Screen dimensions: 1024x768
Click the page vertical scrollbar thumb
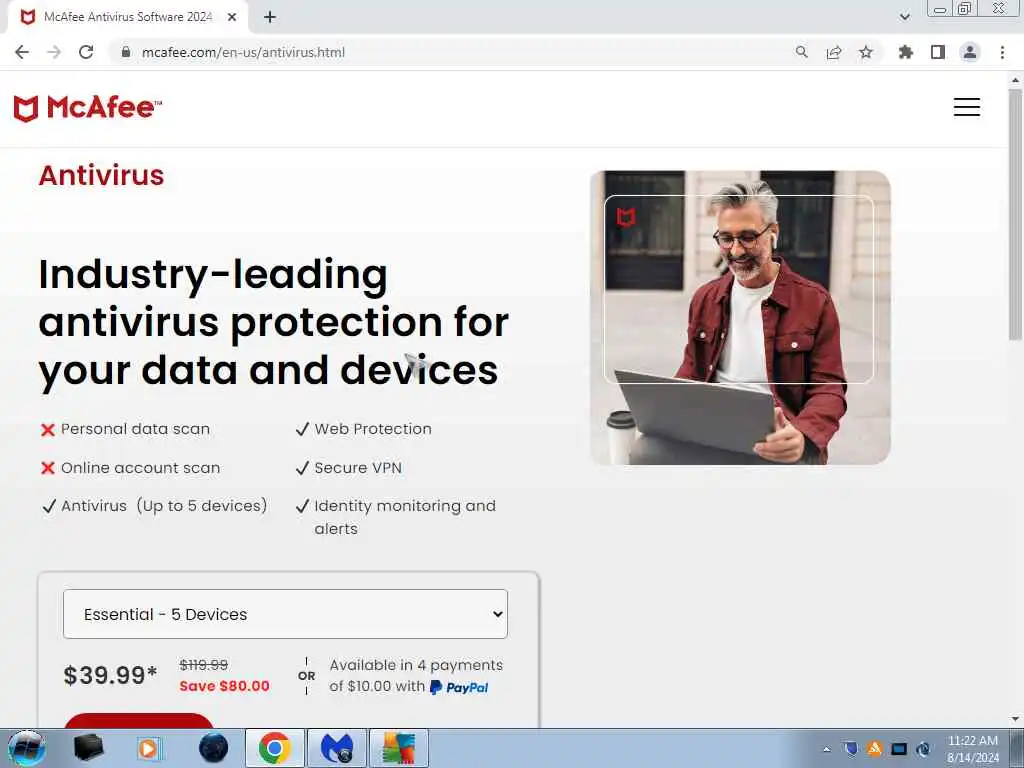coord(1015,216)
